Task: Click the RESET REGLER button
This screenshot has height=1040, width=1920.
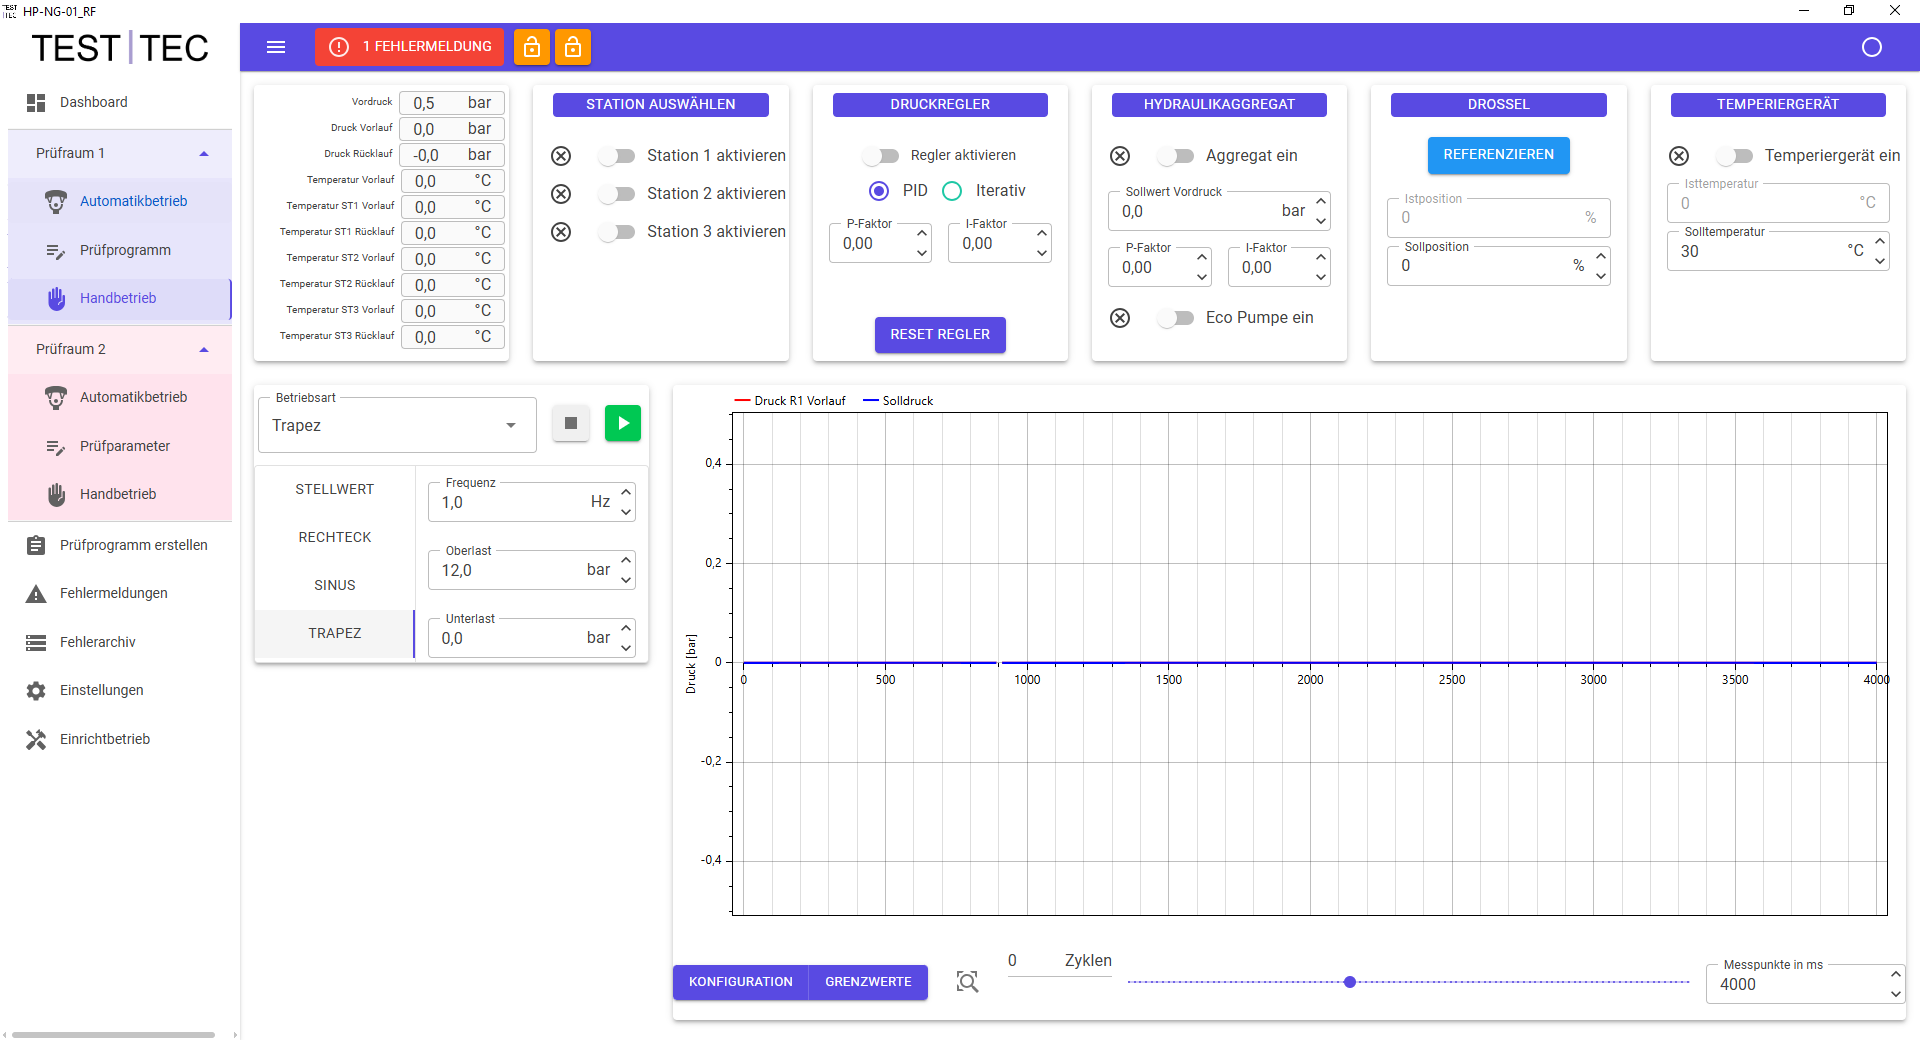Action: coord(940,335)
